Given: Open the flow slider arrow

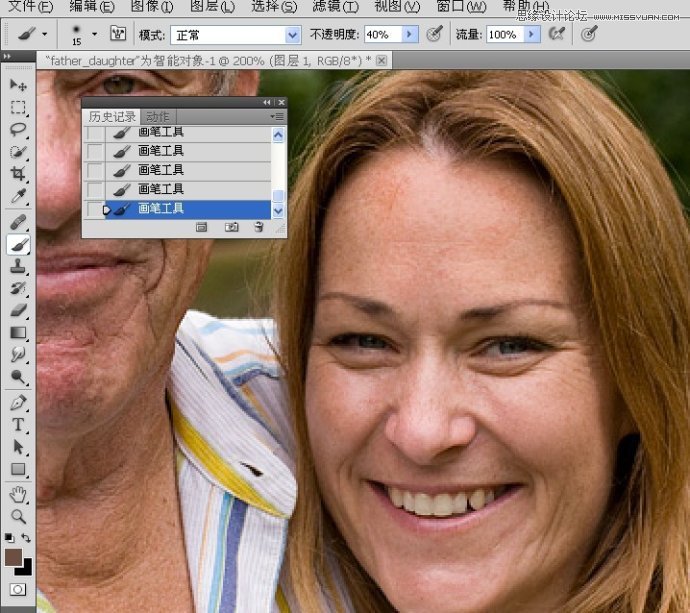Looking at the screenshot, I should [532, 34].
